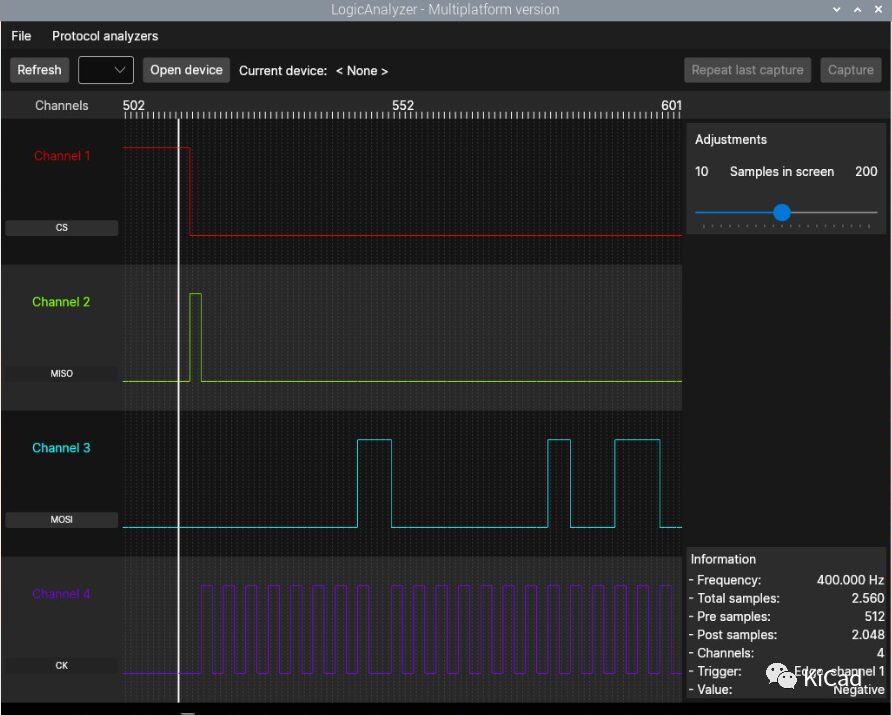
Task: Open the window title bar menu arrow
Action: (837, 9)
